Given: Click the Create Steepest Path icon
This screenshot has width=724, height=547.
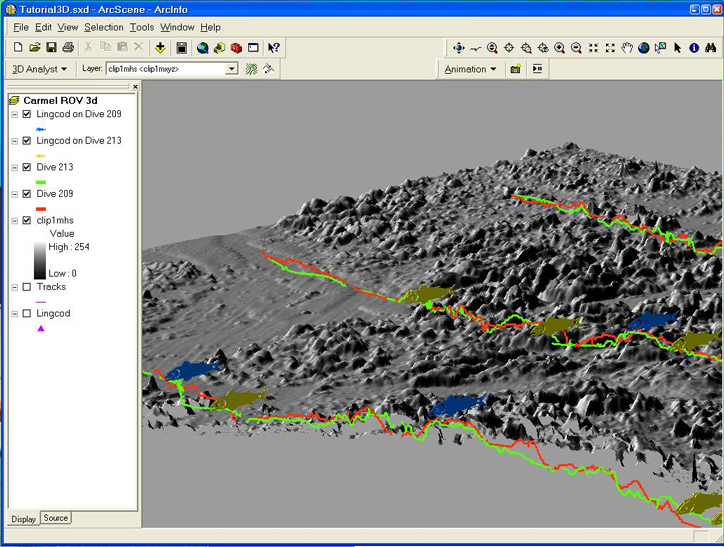Looking at the screenshot, I should tap(268, 69).
